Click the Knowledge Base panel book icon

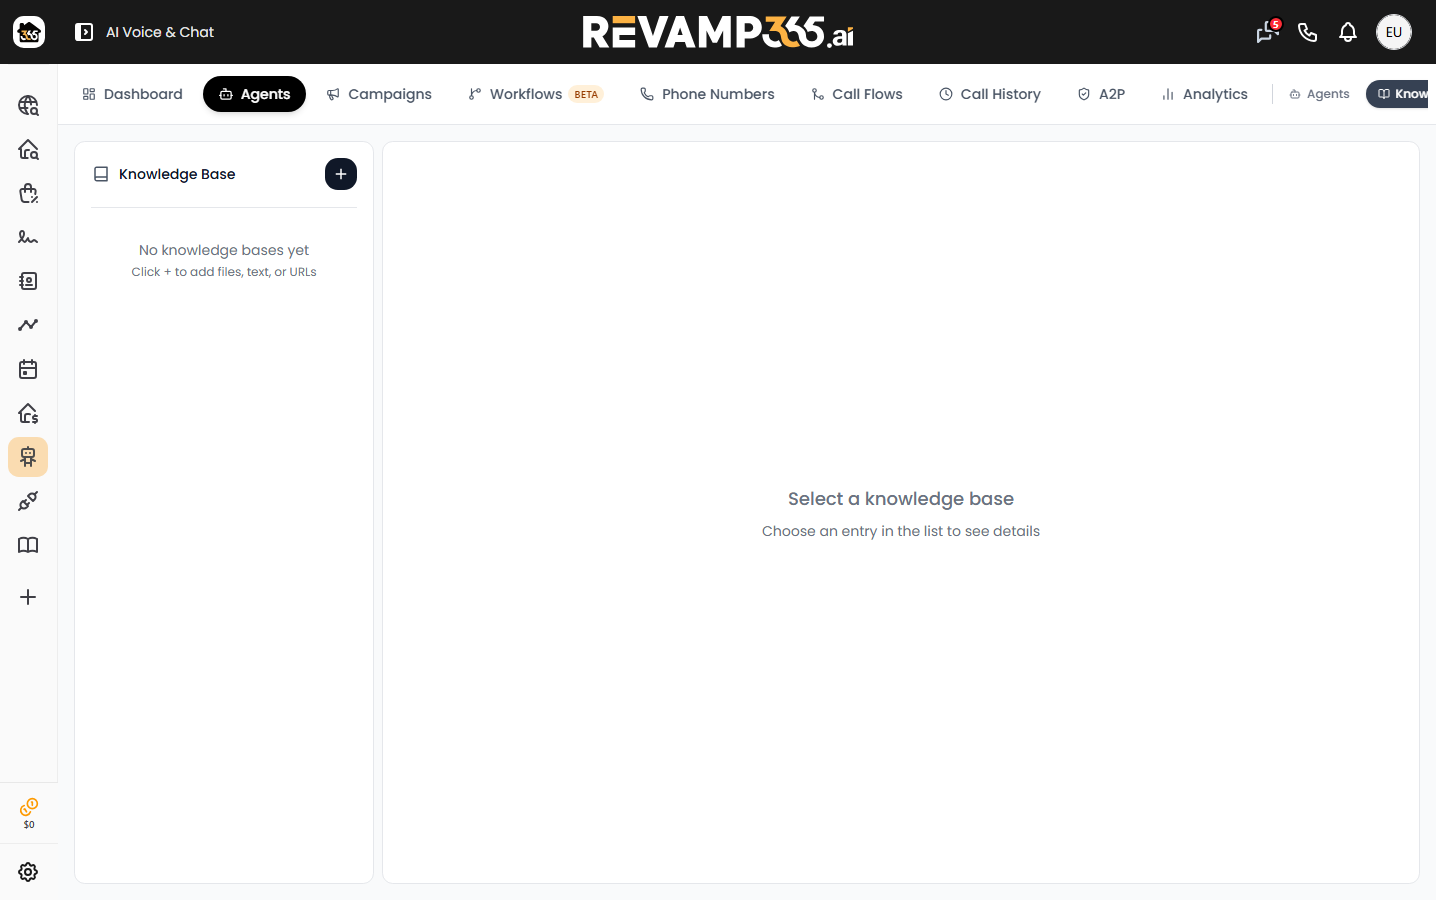point(101,174)
